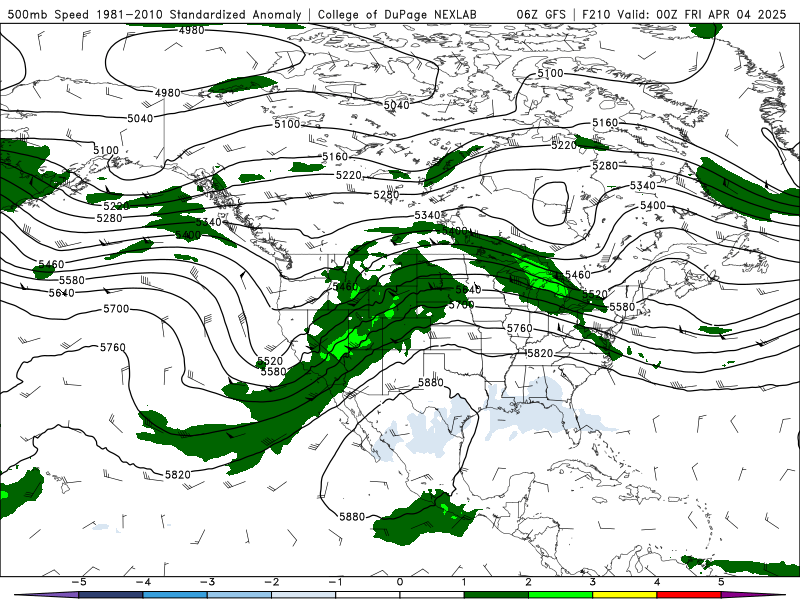Click the '06Z GFS' model run label
This screenshot has width=800, height=600.
click(541, 14)
